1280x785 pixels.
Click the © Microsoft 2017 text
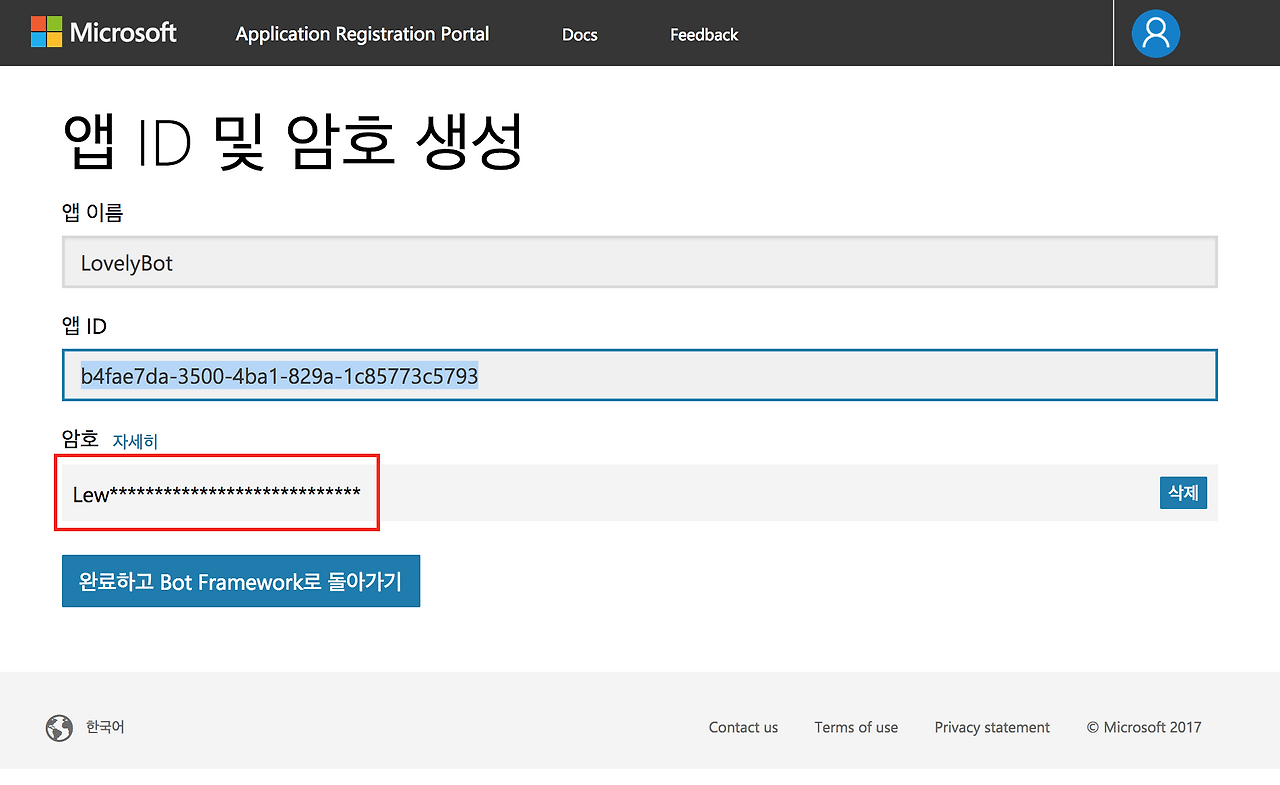1144,728
